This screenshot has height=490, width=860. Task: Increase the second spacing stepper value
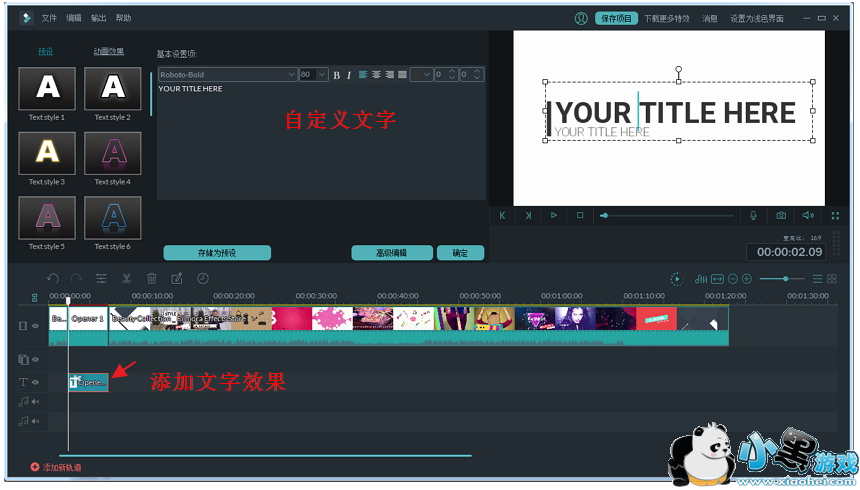click(x=477, y=71)
